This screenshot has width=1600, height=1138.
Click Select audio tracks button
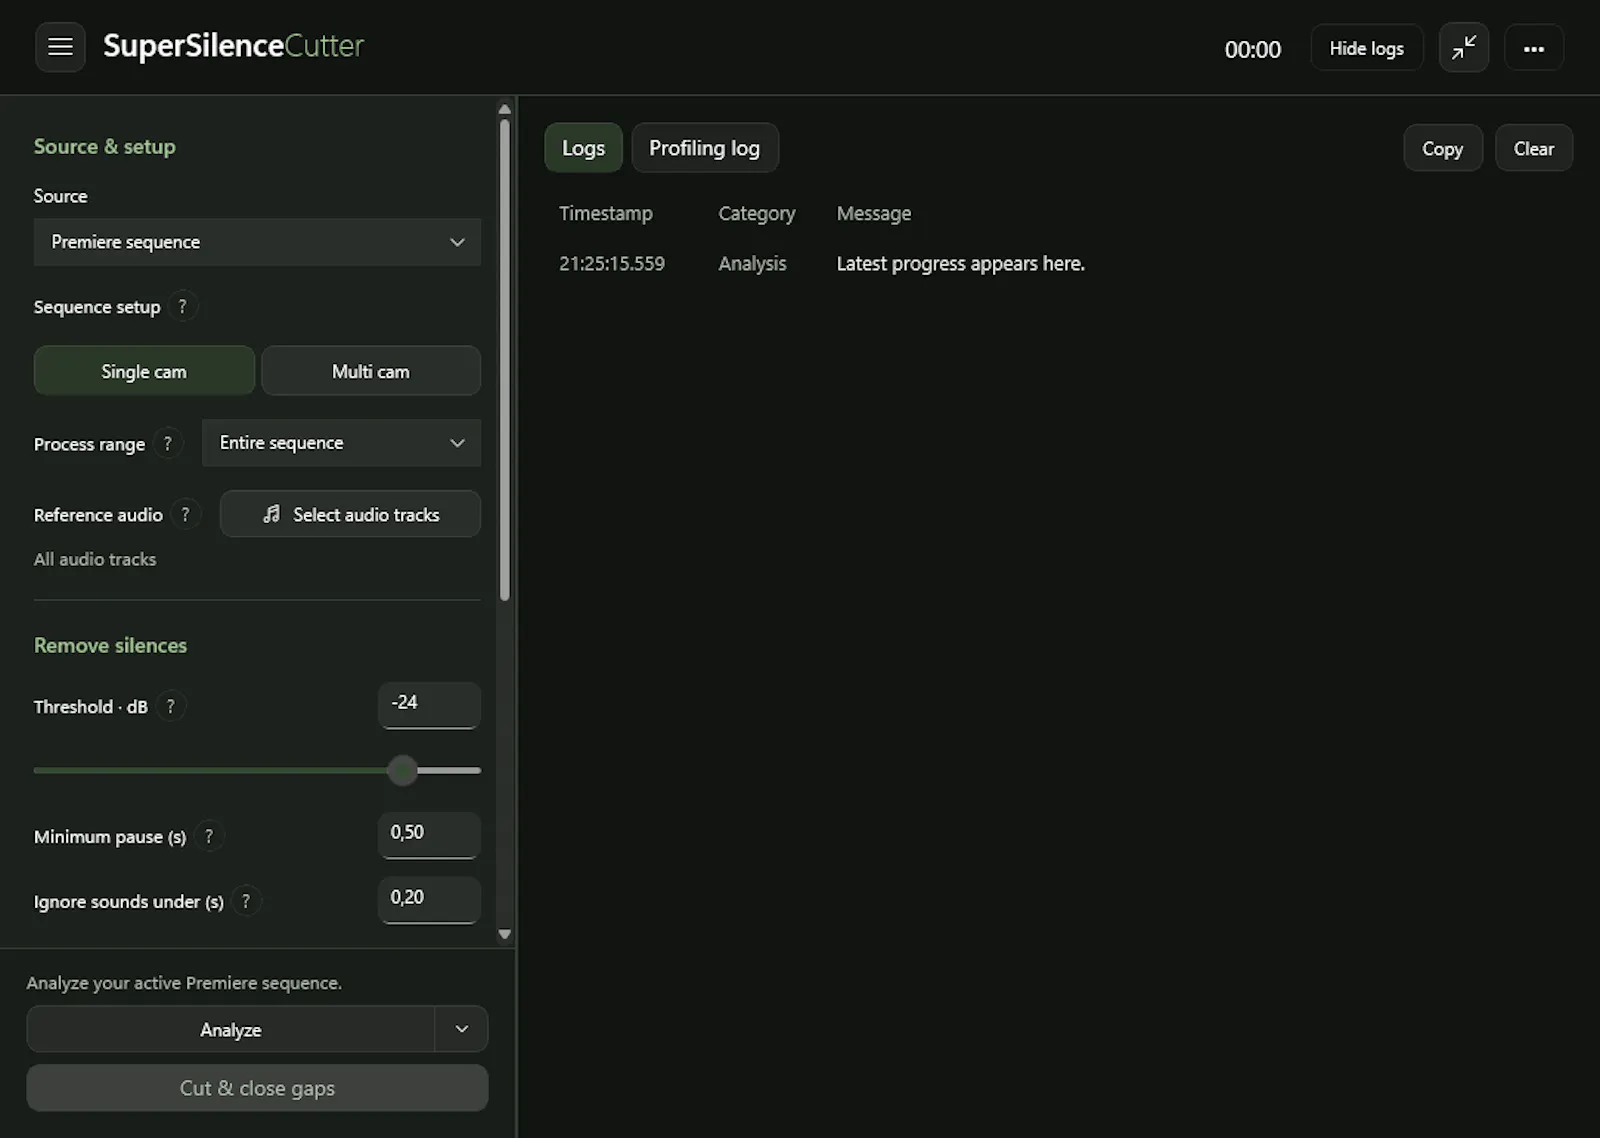tap(350, 514)
